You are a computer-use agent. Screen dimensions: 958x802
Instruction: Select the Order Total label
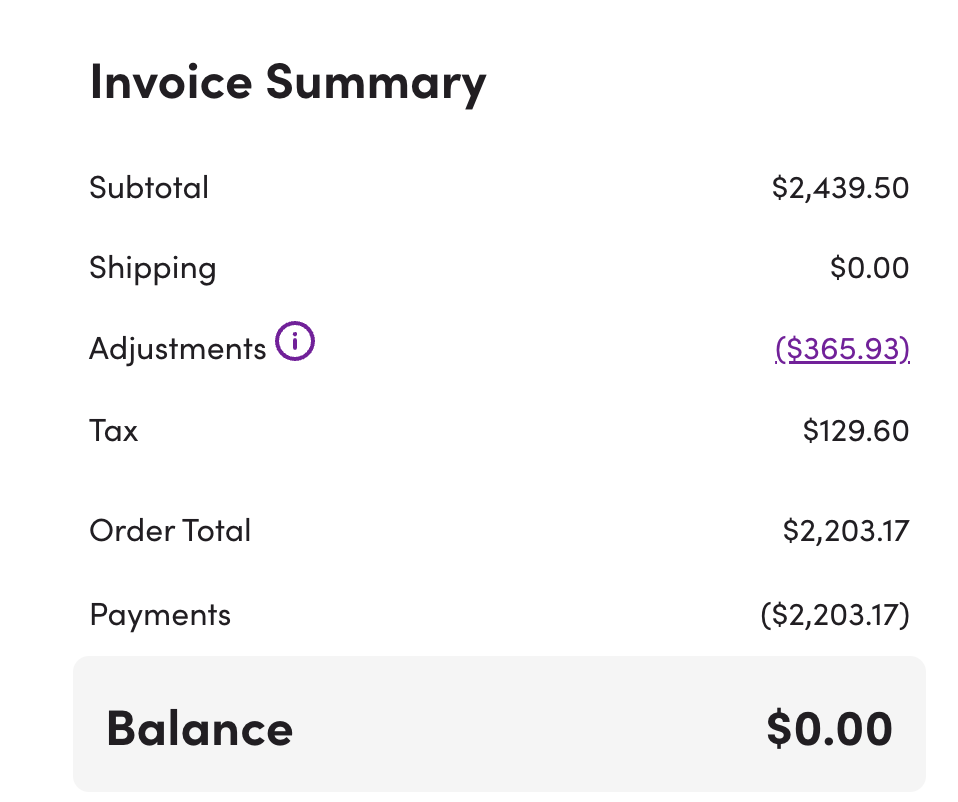(170, 530)
